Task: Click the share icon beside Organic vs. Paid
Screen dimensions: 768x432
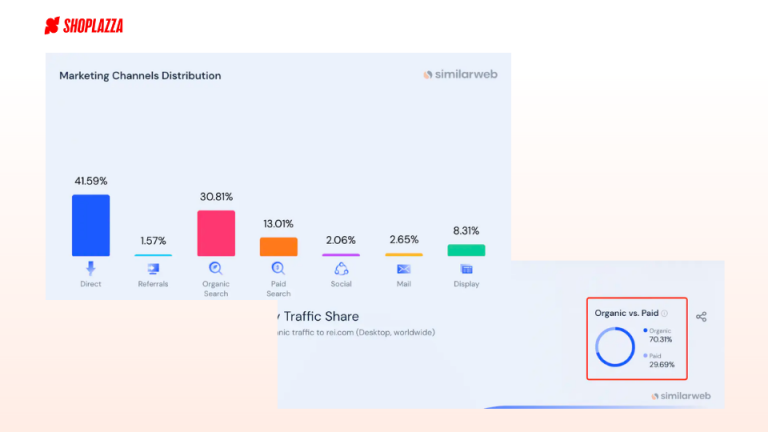Action: 701,316
